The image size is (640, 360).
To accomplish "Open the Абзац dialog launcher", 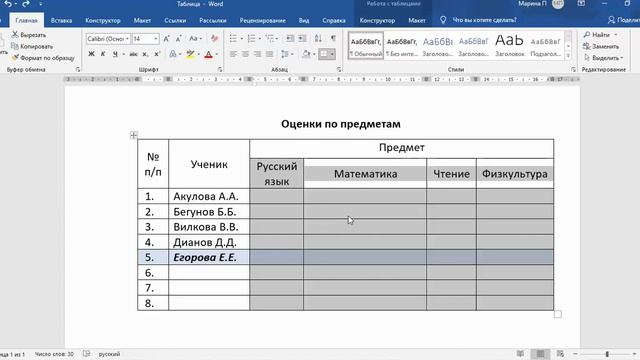I will pyautogui.click(x=339, y=70).
